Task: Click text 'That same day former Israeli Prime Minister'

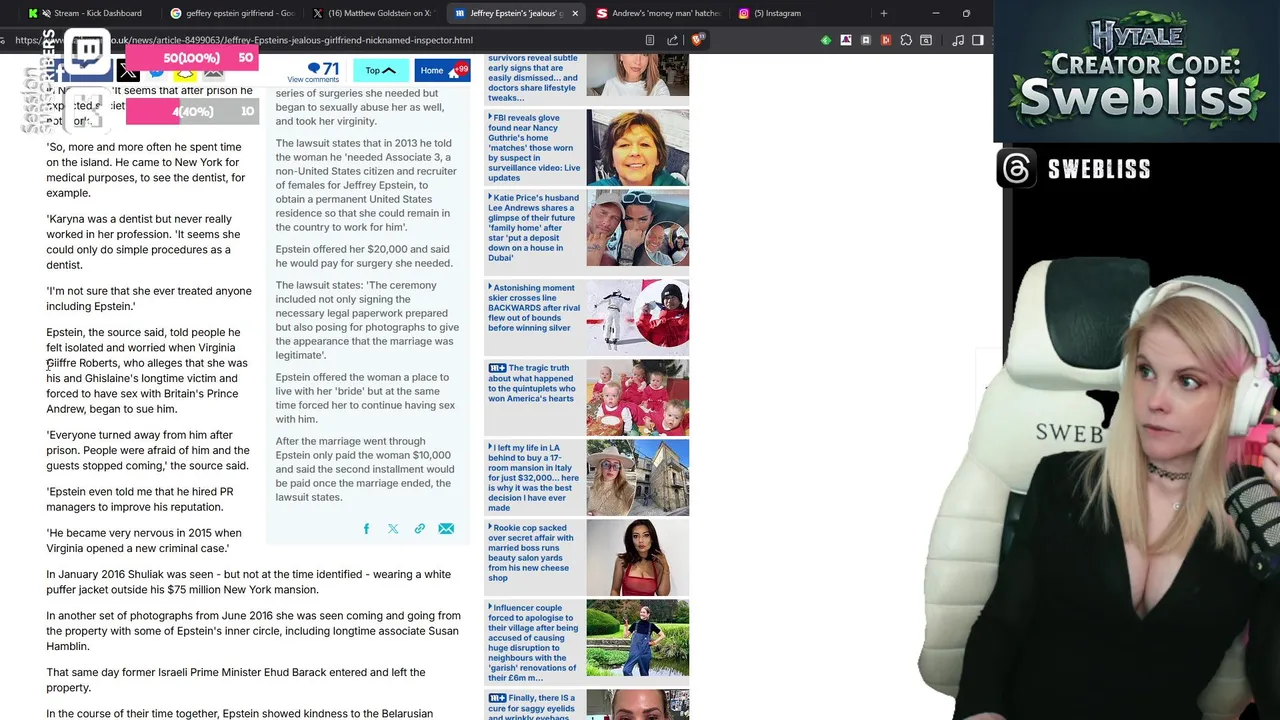Action: pyautogui.click(x=236, y=680)
